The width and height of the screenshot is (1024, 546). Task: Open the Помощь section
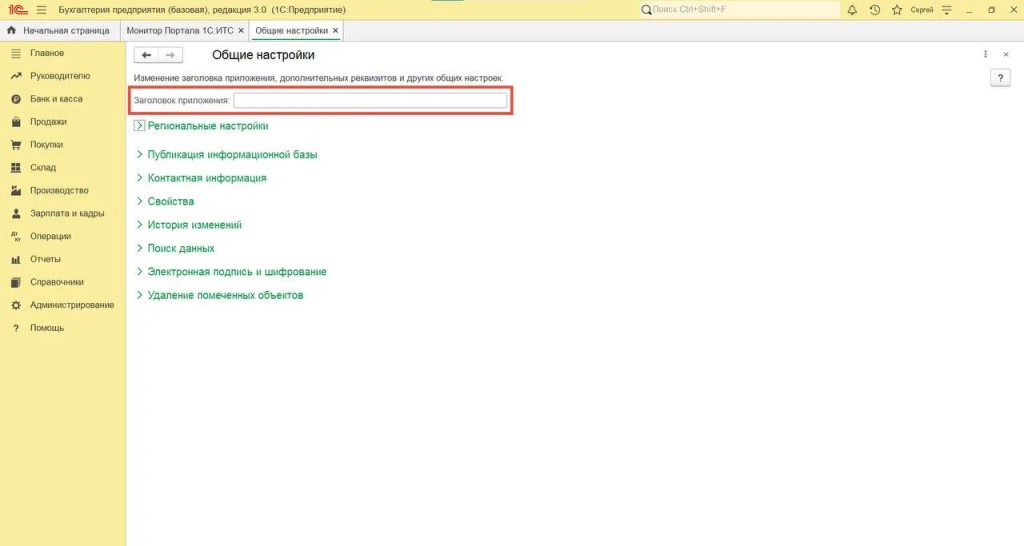(47, 328)
